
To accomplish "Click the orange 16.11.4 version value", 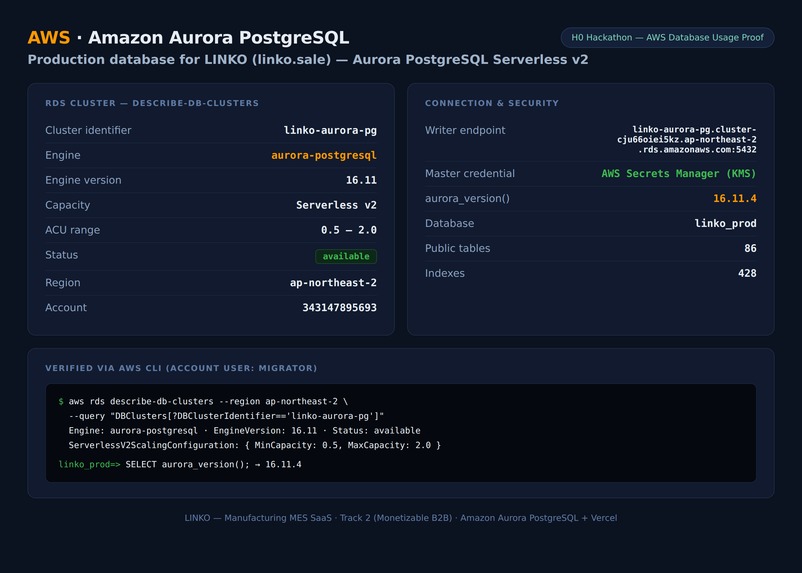I will (x=735, y=199).
